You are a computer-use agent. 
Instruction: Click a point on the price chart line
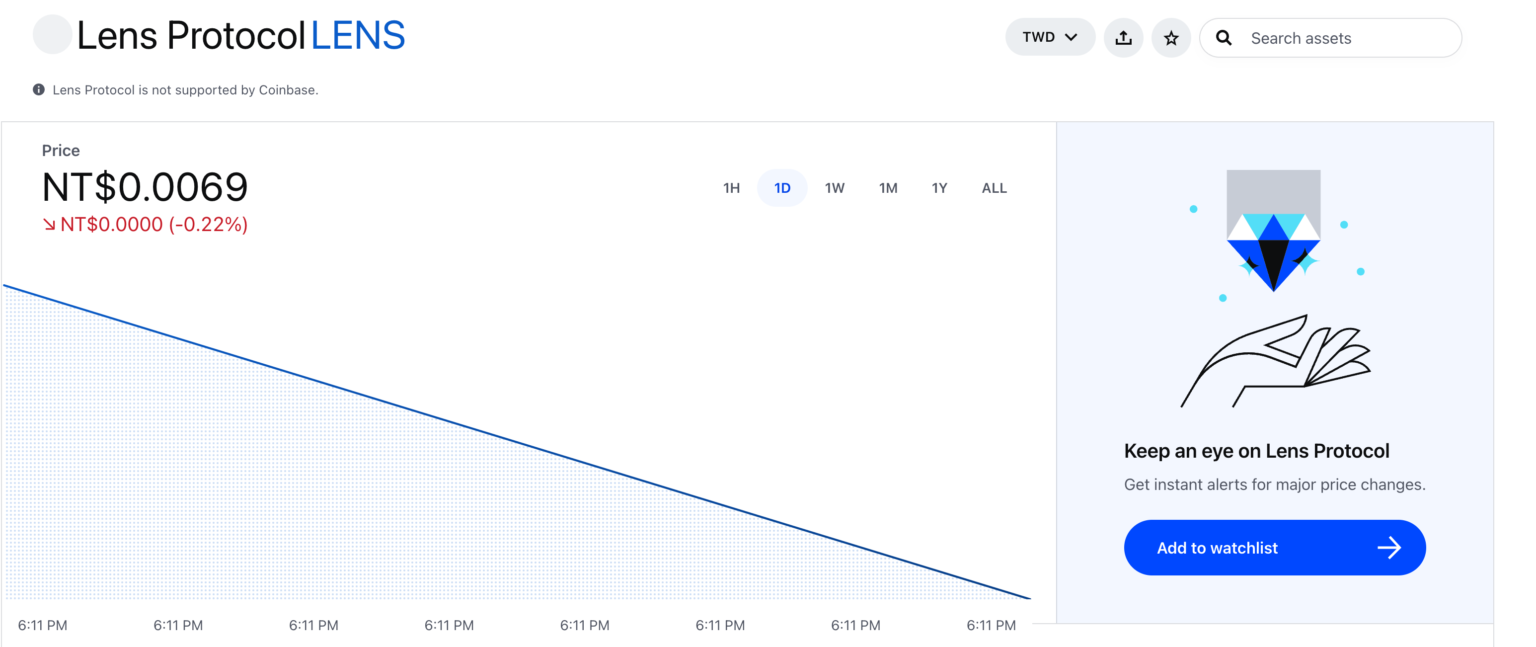[x=517, y=442]
